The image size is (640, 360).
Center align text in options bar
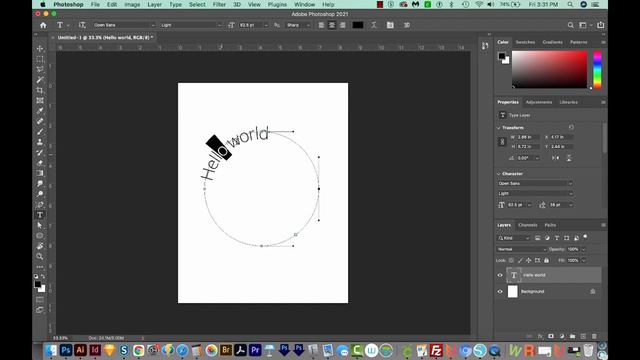[x=332, y=25]
